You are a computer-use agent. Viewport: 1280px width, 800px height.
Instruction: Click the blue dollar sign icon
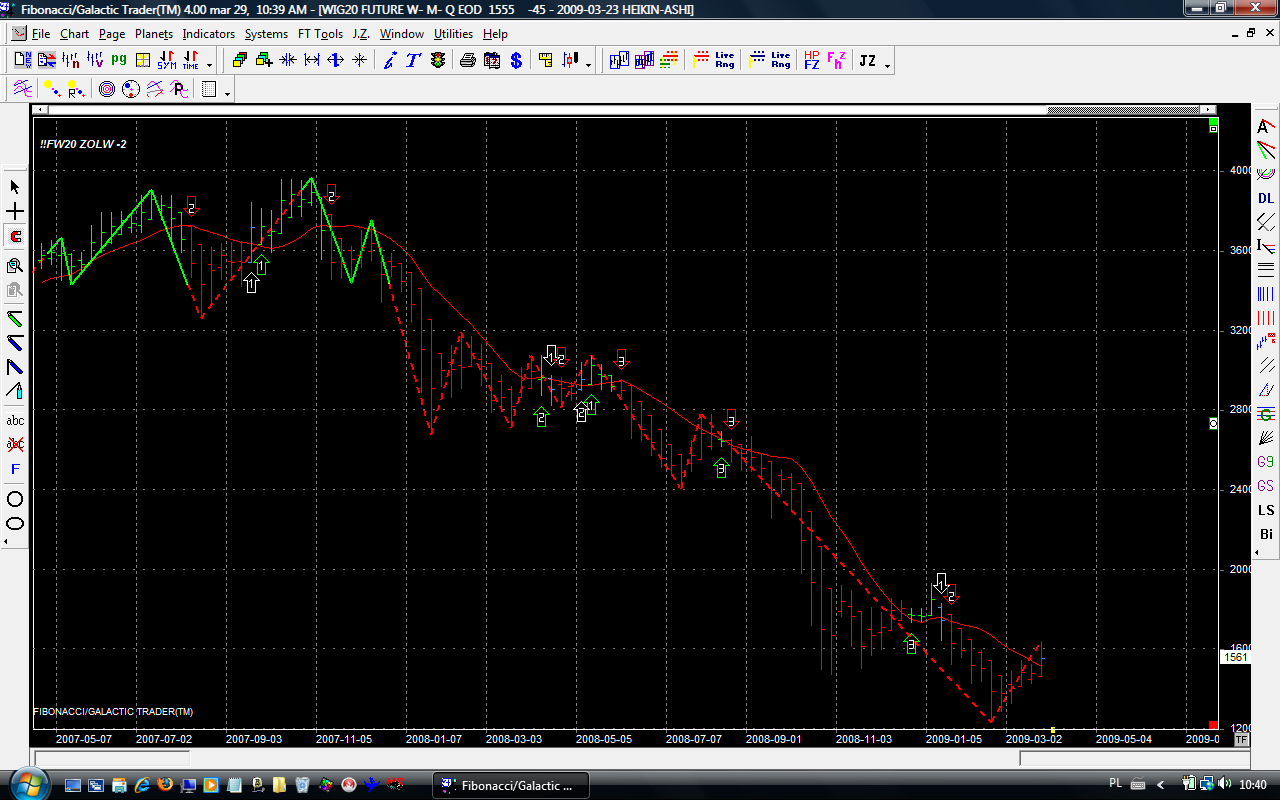tap(516, 61)
